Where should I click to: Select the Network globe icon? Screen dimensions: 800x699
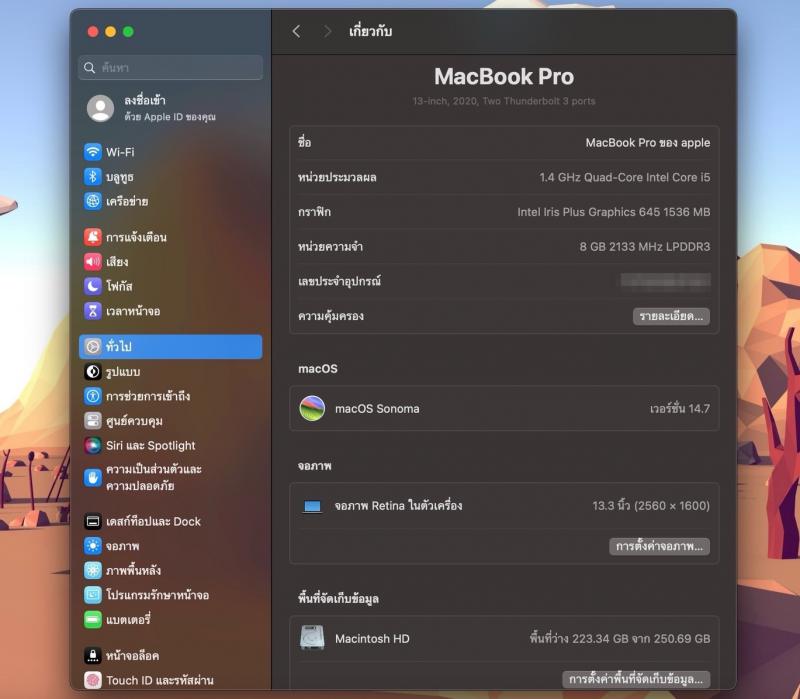click(x=92, y=201)
